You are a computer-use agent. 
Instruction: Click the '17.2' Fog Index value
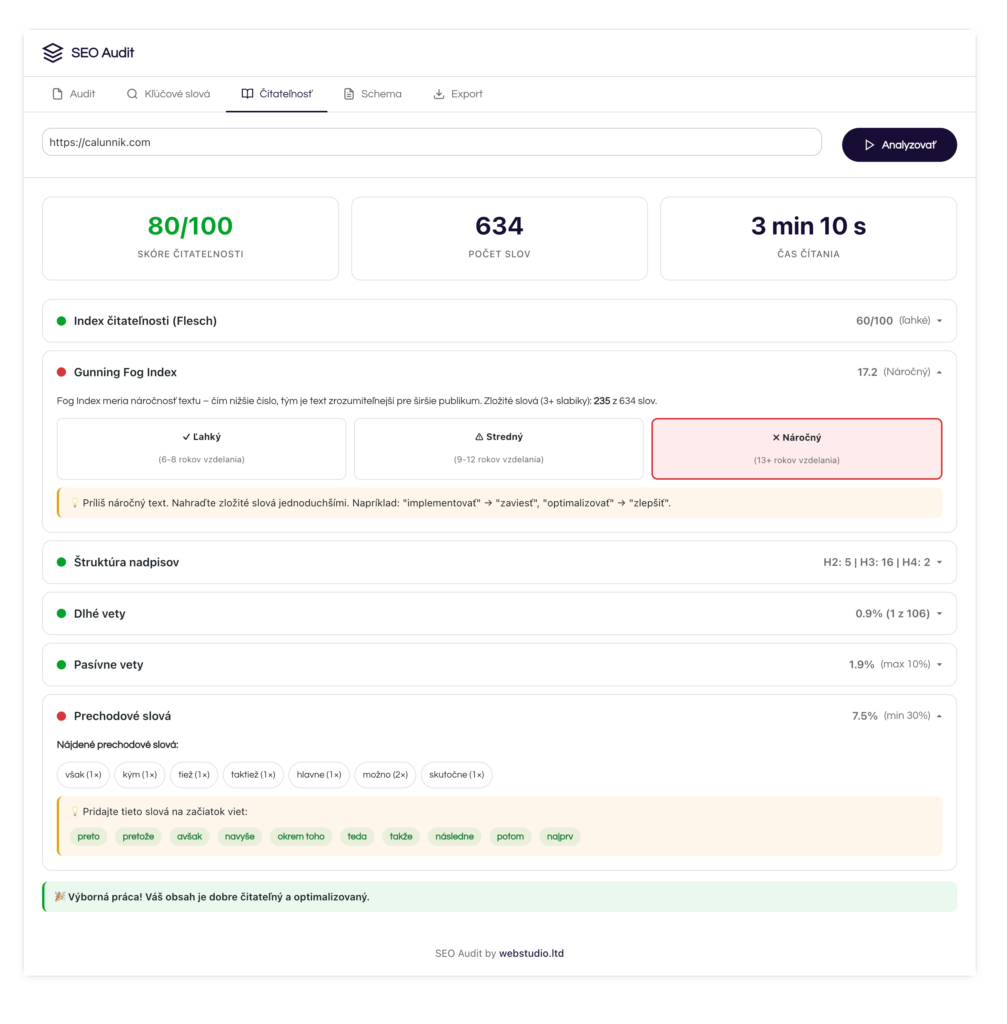coord(867,372)
